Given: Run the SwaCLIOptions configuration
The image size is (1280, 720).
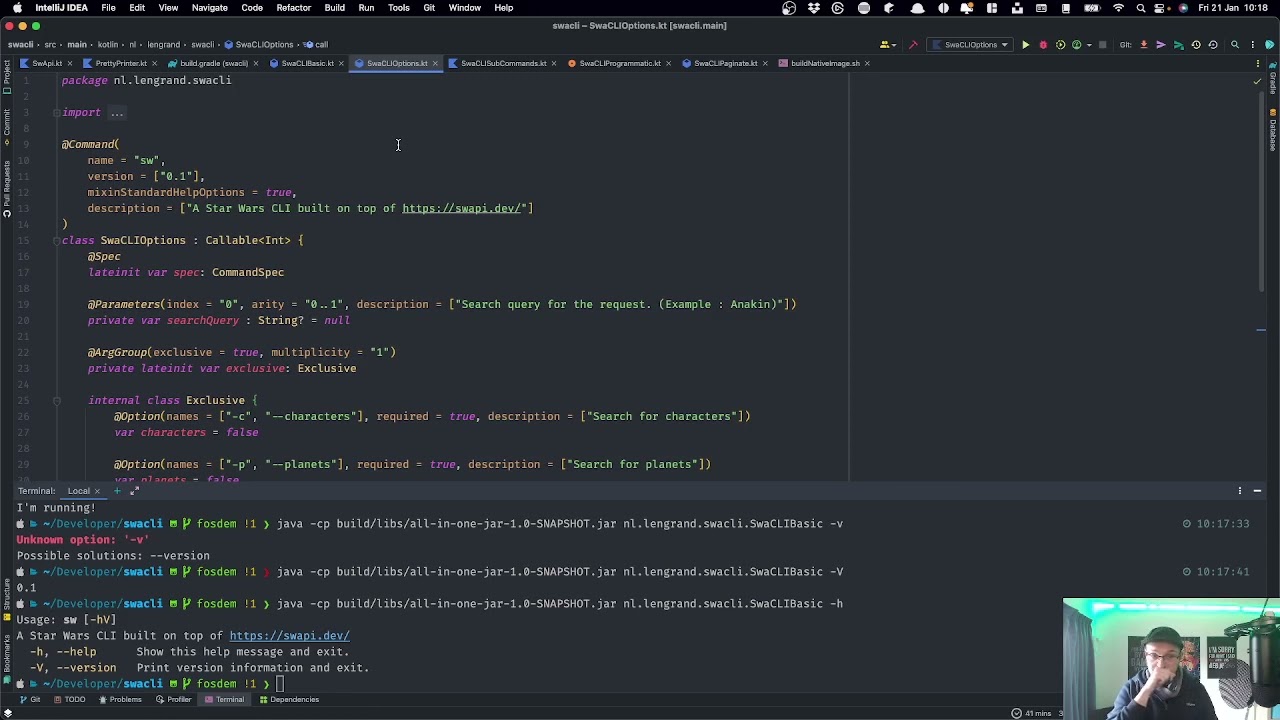Looking at the screenshot, I should click(x=1025, y=45).
